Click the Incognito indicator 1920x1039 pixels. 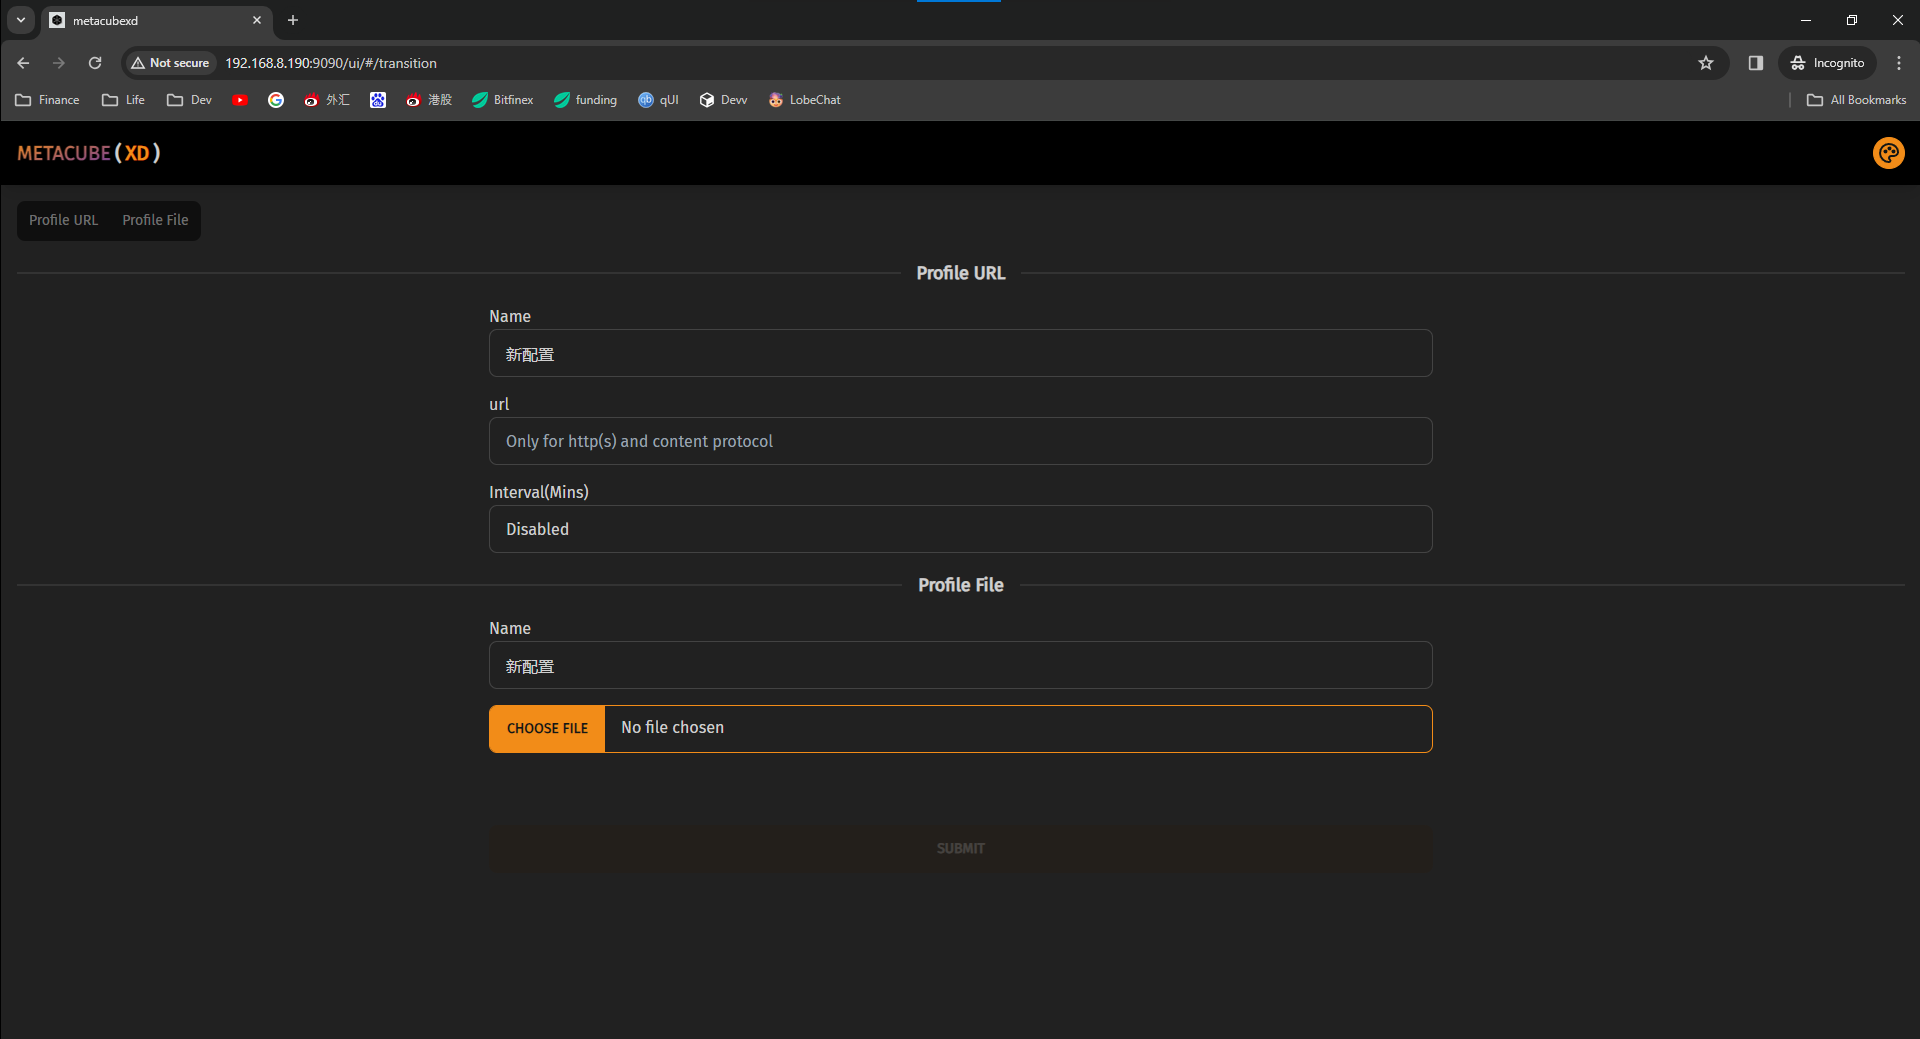1827,63
